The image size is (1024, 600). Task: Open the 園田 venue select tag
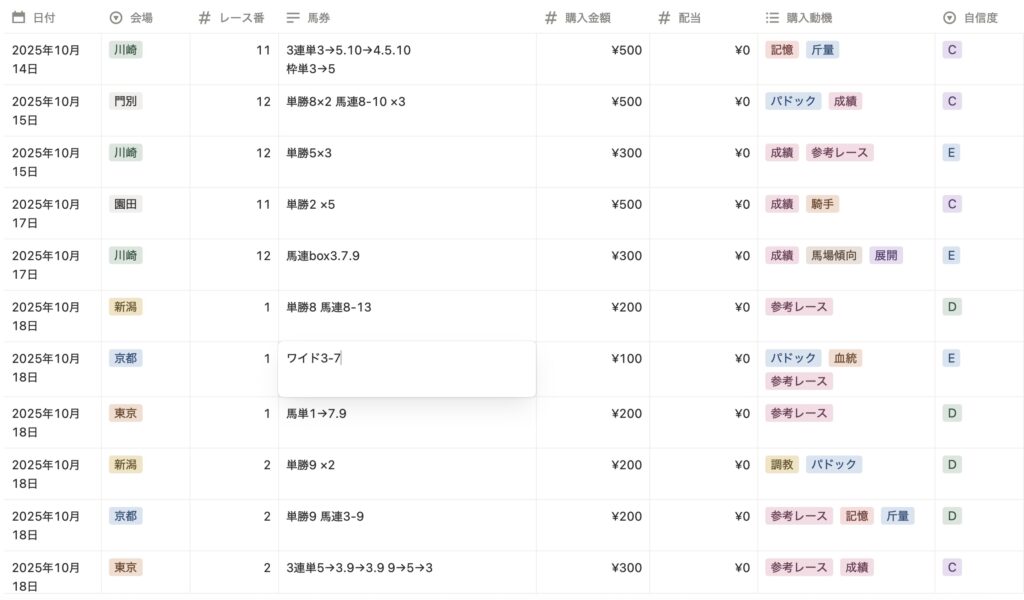(126, 204)
